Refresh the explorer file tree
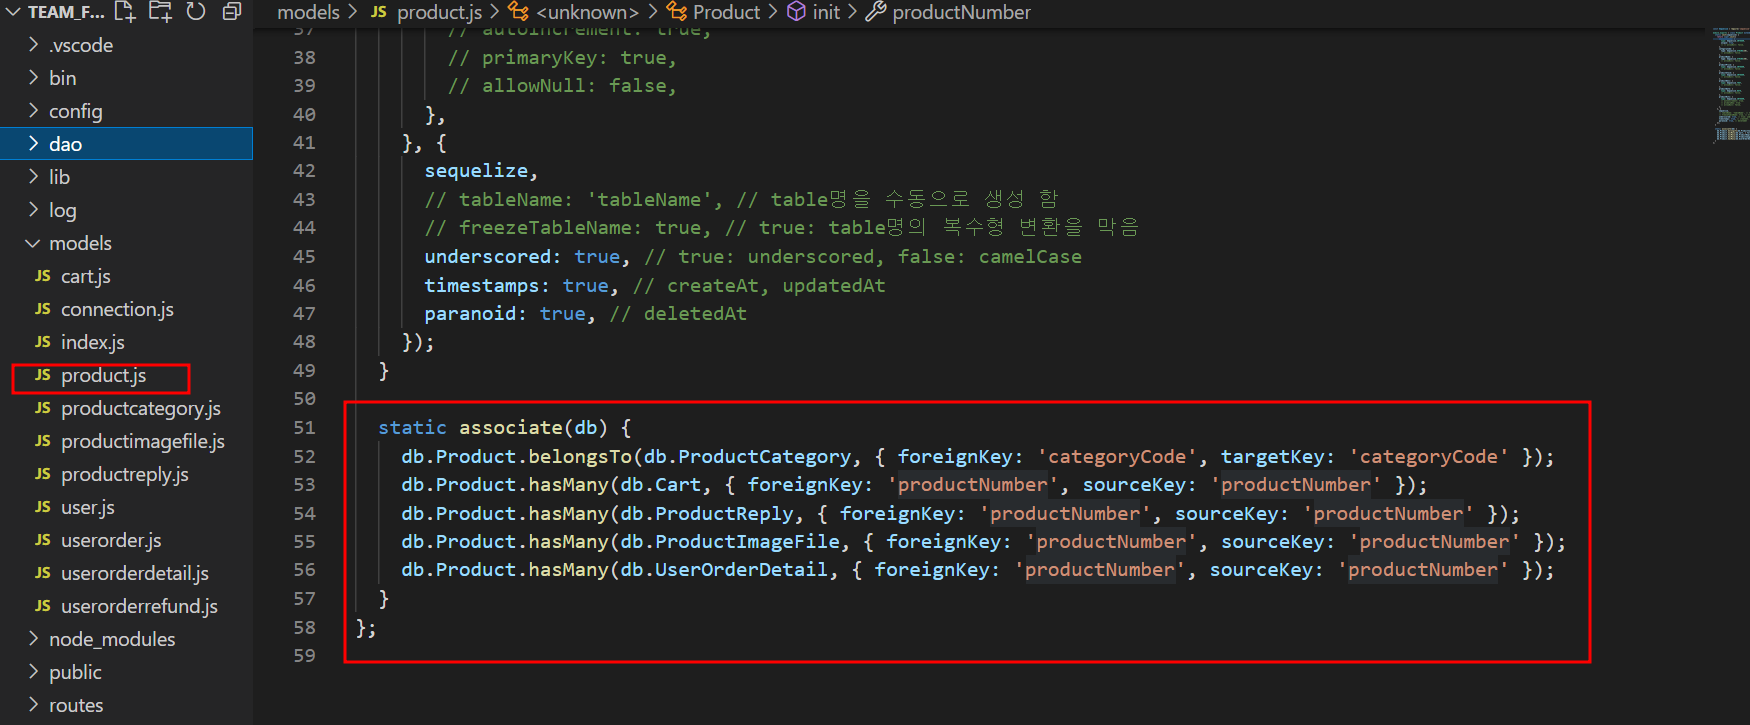Screen dimensions: 1750x725 (x=196, y=12)
